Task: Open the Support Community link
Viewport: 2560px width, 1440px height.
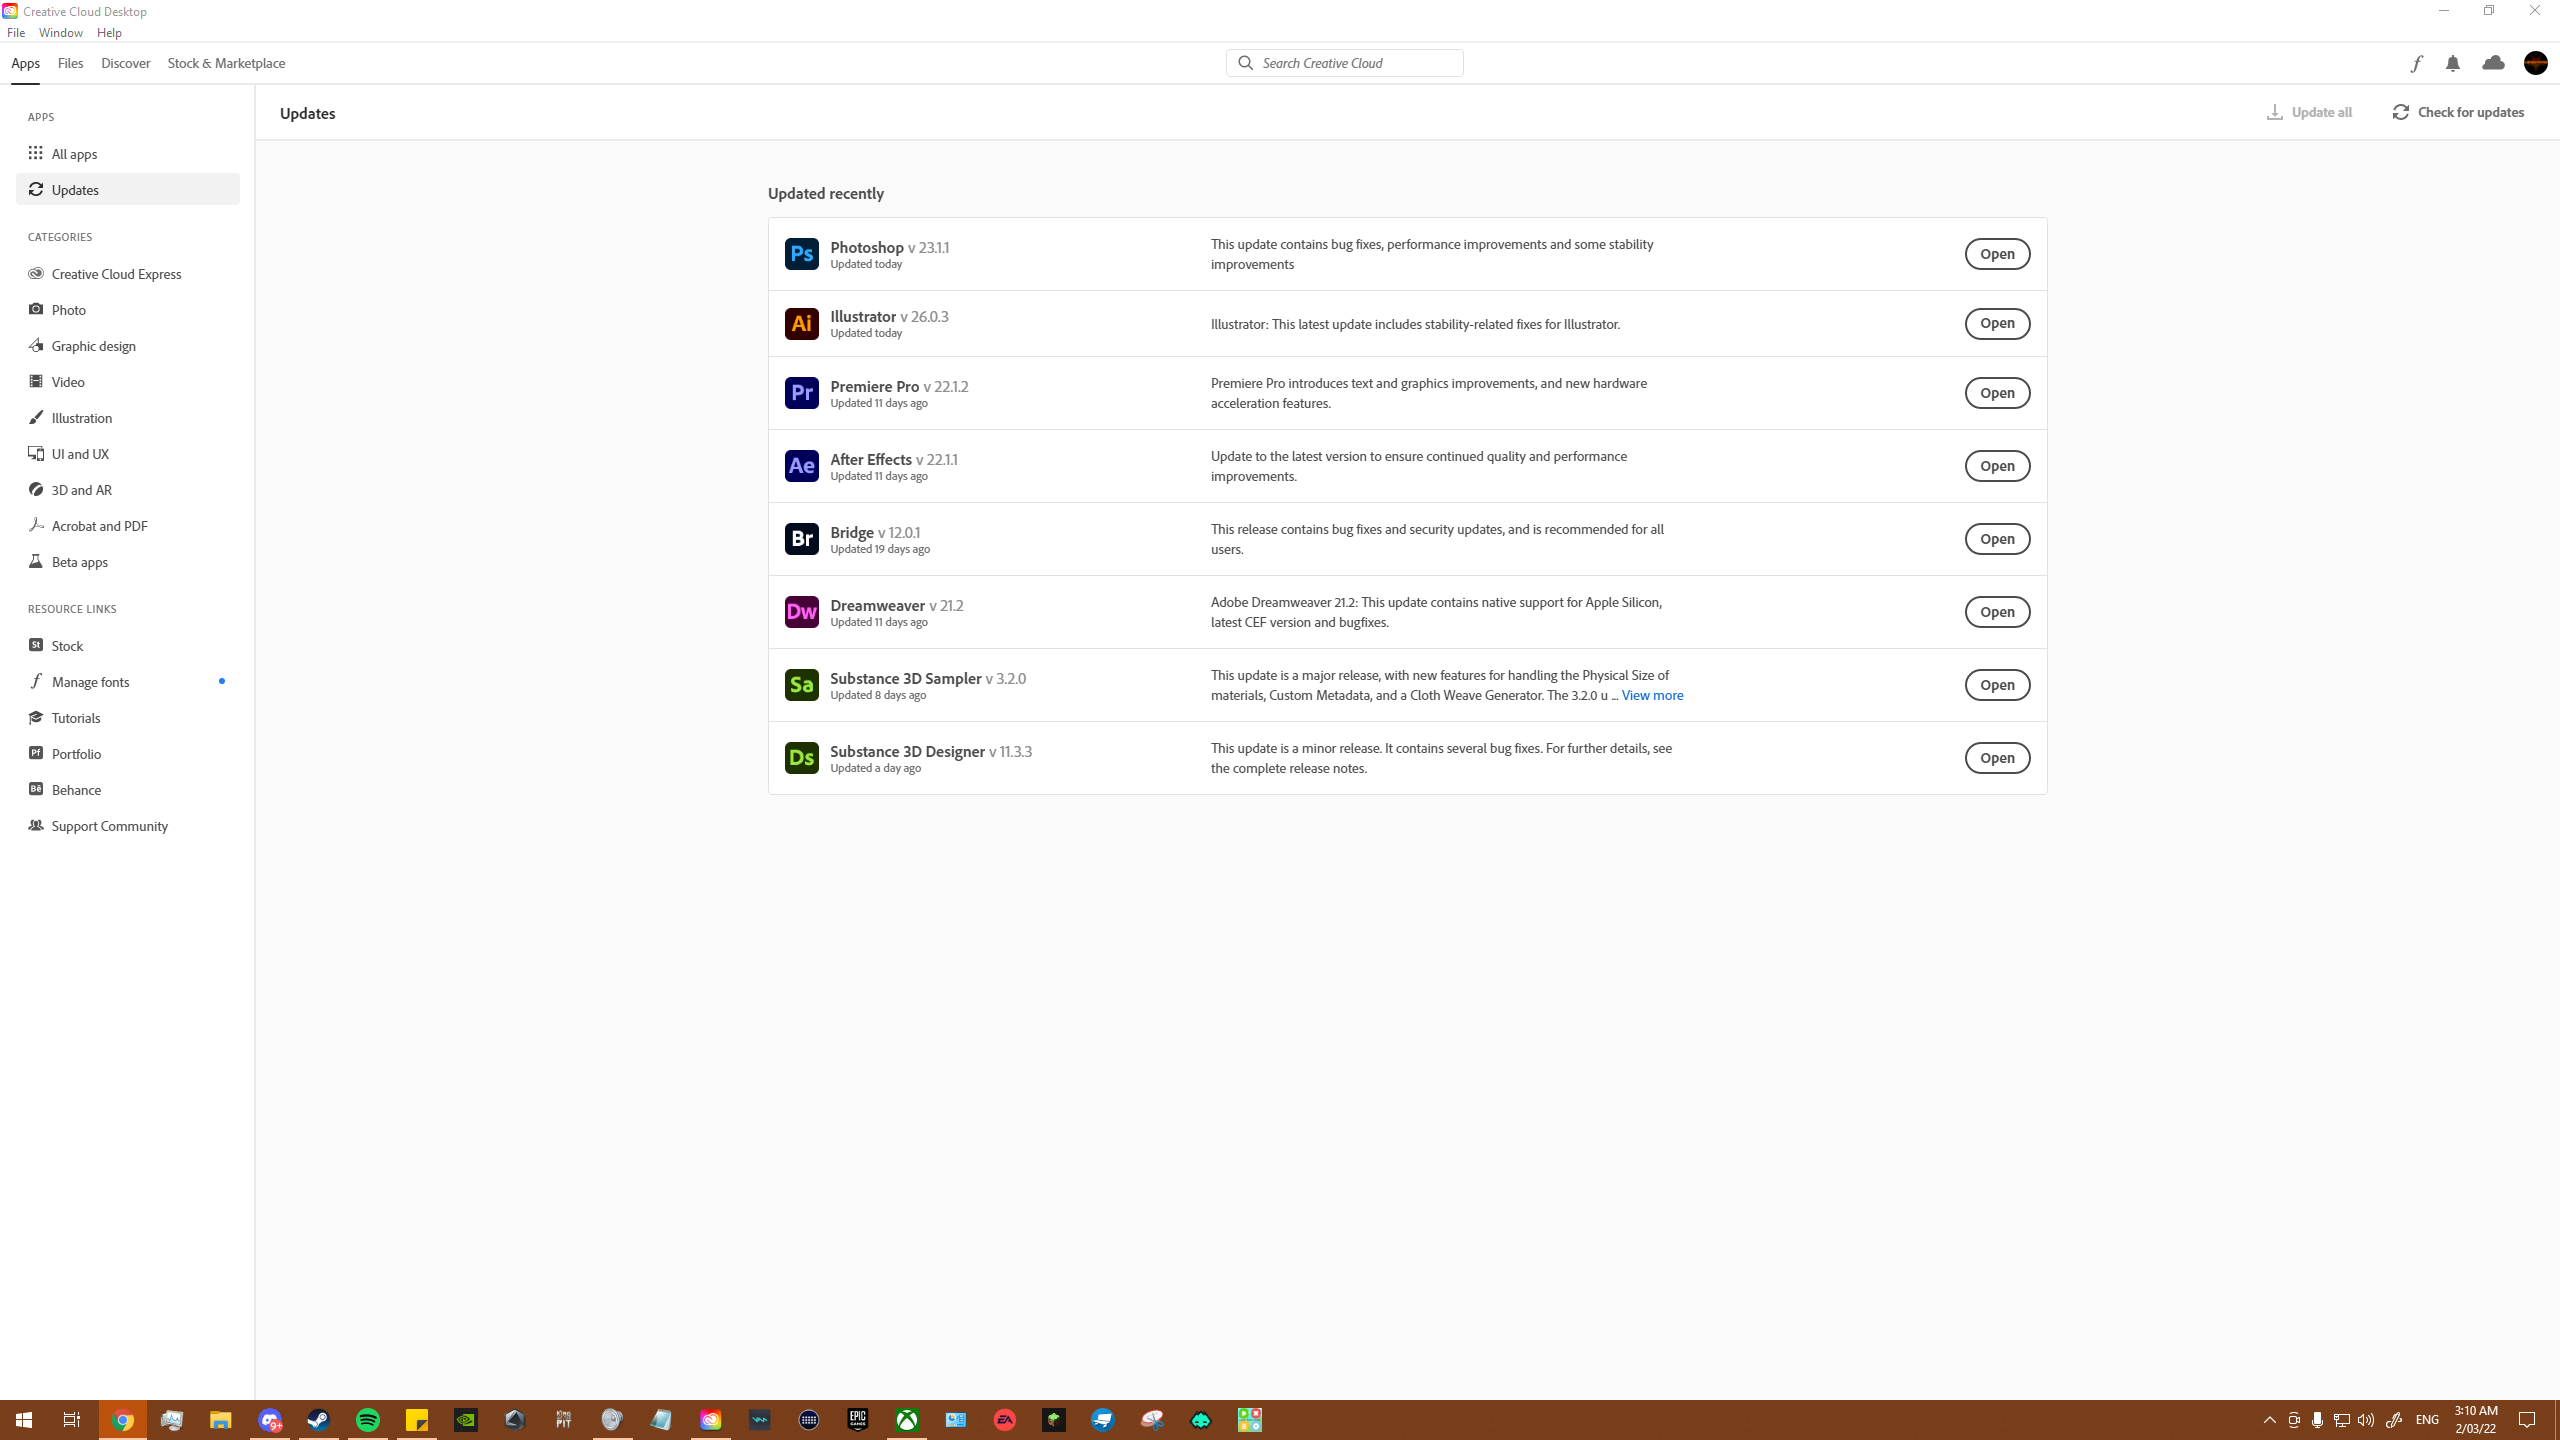Action: point(128,825)
